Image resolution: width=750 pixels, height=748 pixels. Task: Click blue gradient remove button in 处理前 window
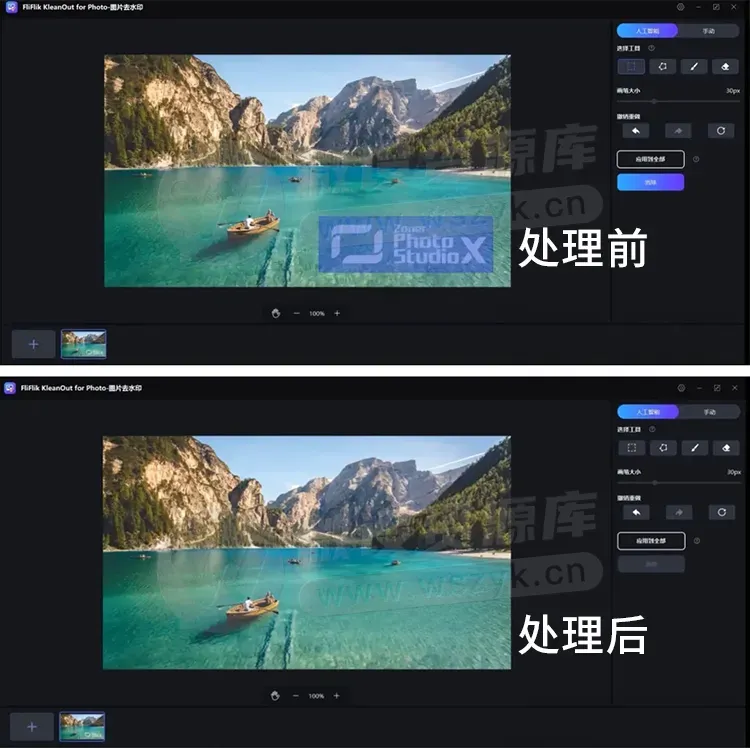(651, 182)
